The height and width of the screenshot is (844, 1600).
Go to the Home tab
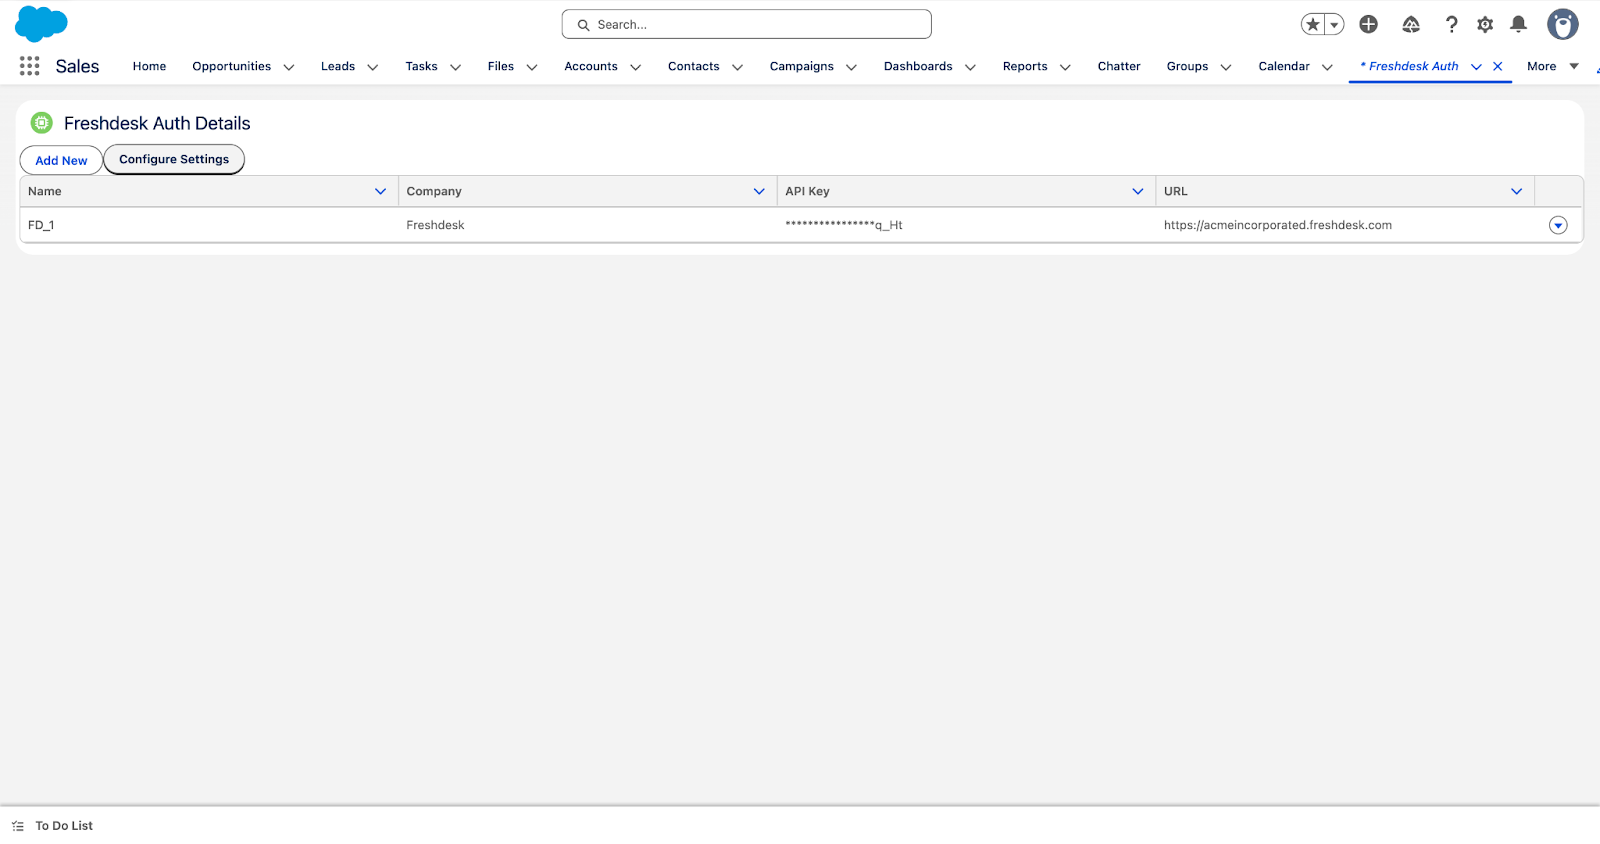coord(149,66)
